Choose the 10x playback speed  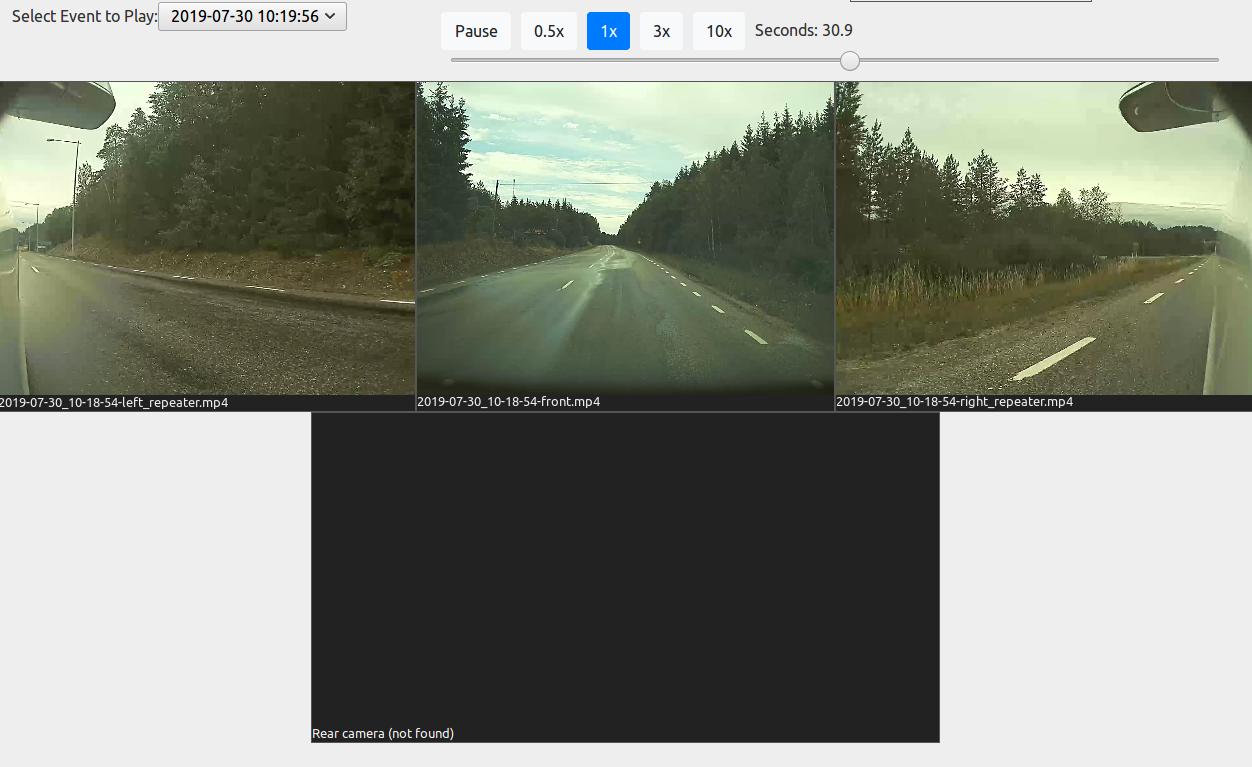point(719,31)
